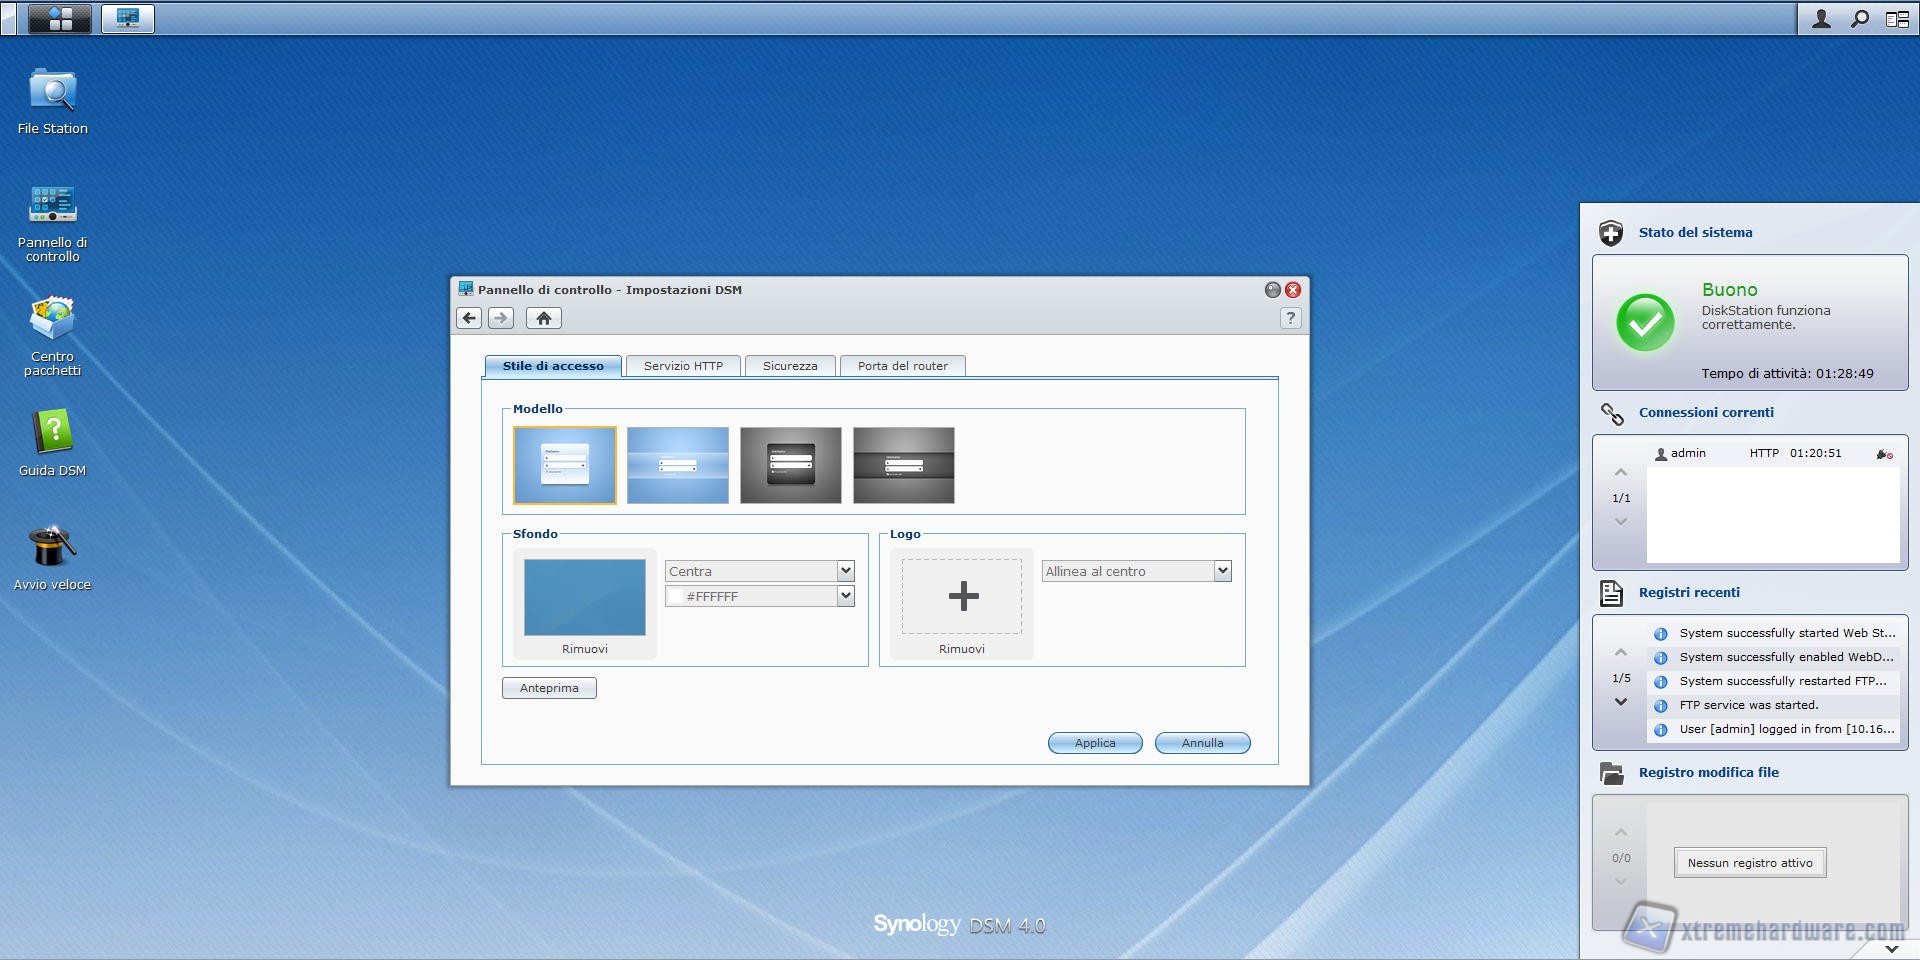Add a logo via plus box
Screen dimensions: 1920x960
coord(962,596)
